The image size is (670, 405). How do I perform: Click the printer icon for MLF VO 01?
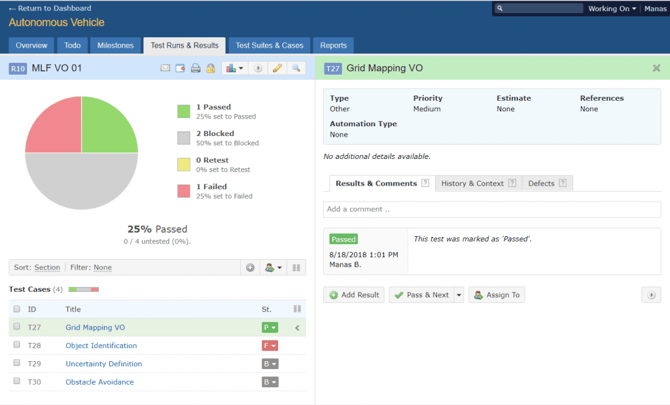(196, 68)
